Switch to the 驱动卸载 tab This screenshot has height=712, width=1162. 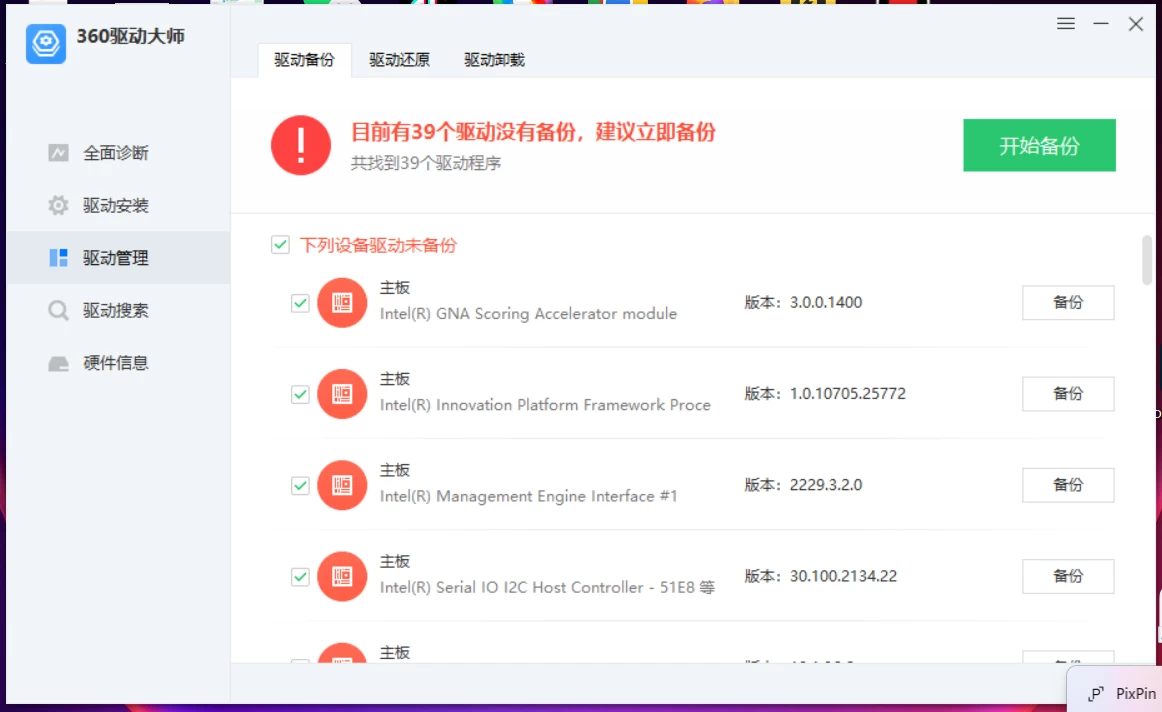tap(494, 60)
